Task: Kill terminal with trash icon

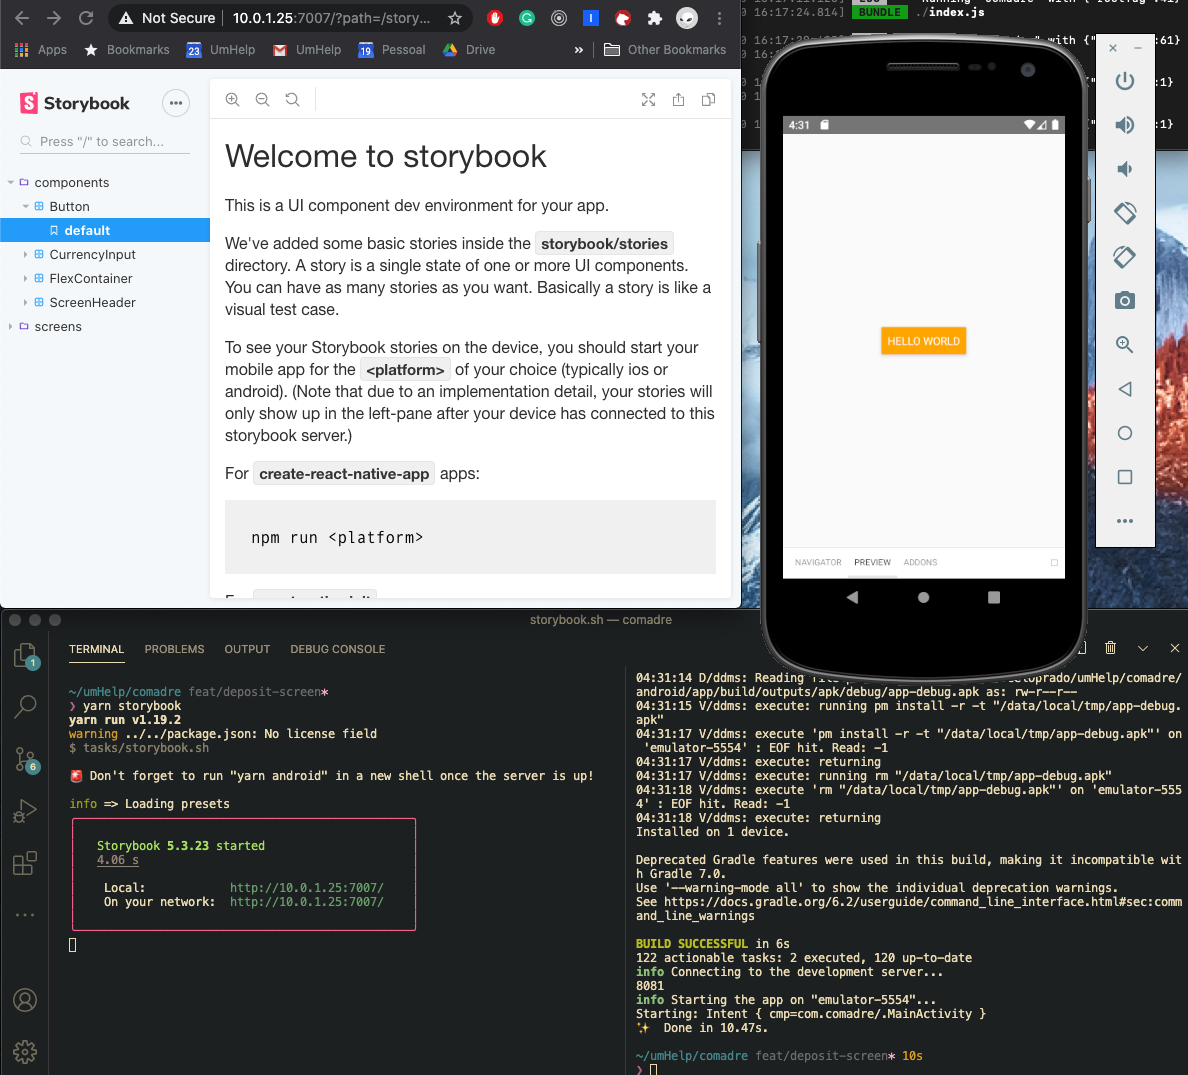Action: [1110, 648]
